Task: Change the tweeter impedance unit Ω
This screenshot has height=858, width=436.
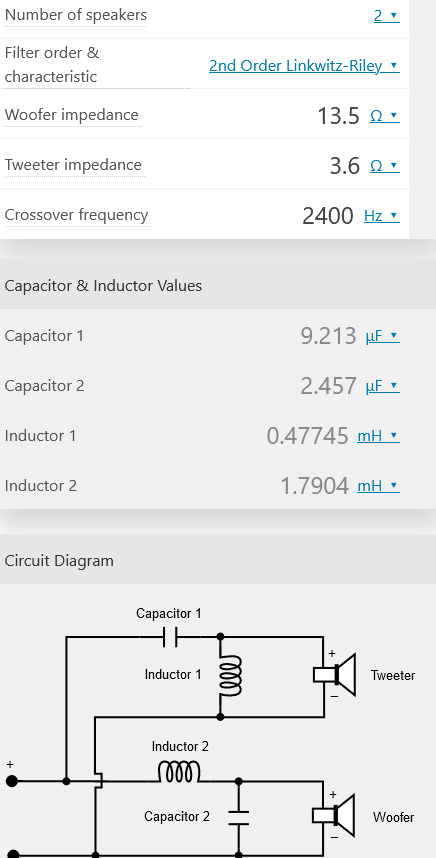Action: [385, 165]
